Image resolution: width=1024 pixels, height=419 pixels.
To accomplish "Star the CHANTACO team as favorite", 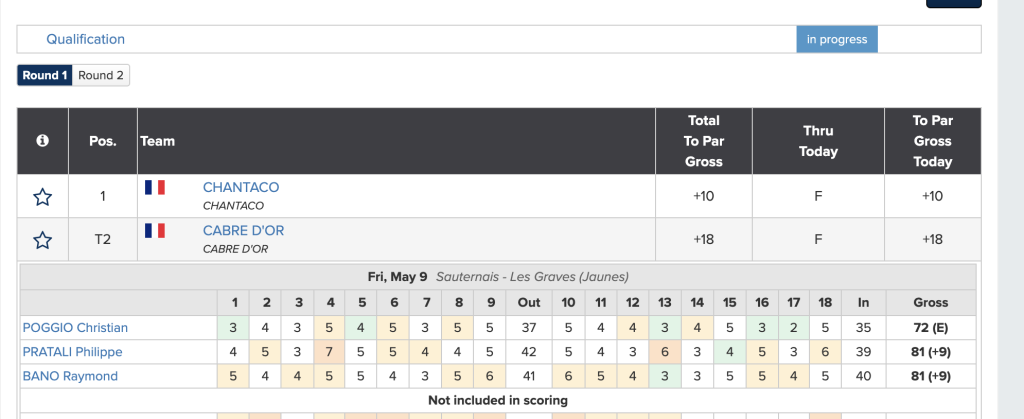I will click(42, 197).
